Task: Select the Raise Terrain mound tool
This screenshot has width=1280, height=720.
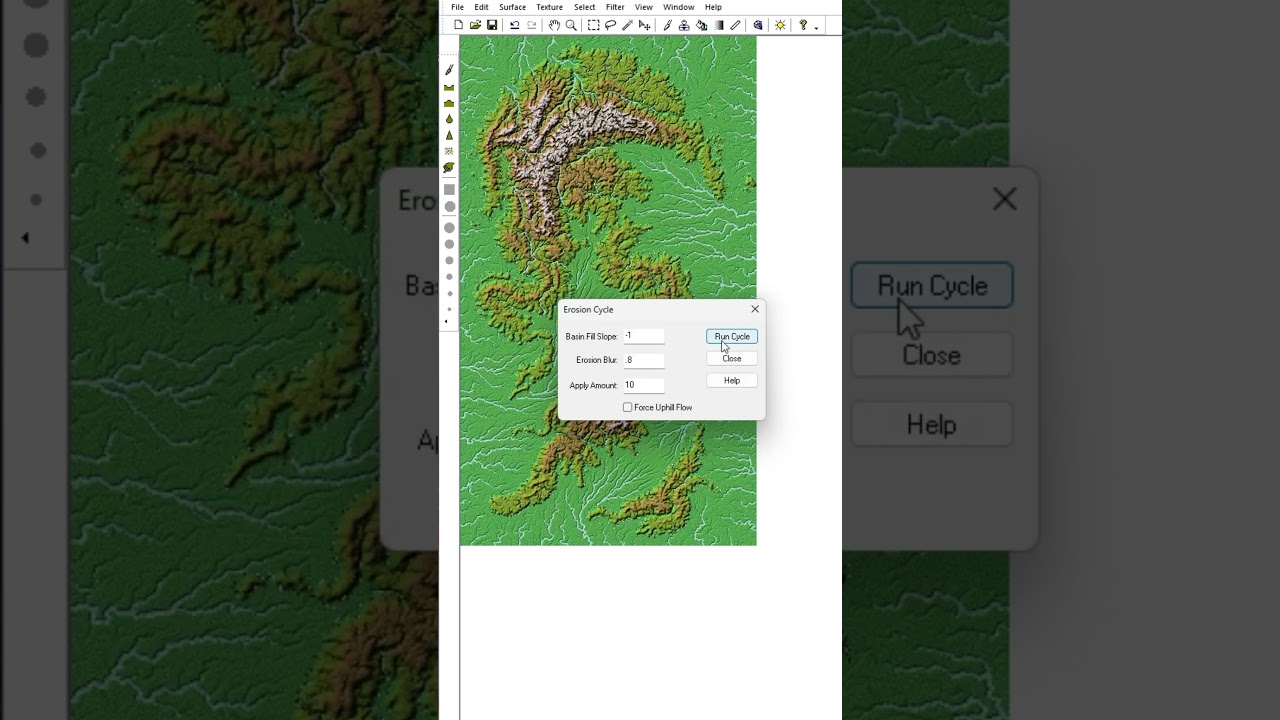Action: click(449, 103)
